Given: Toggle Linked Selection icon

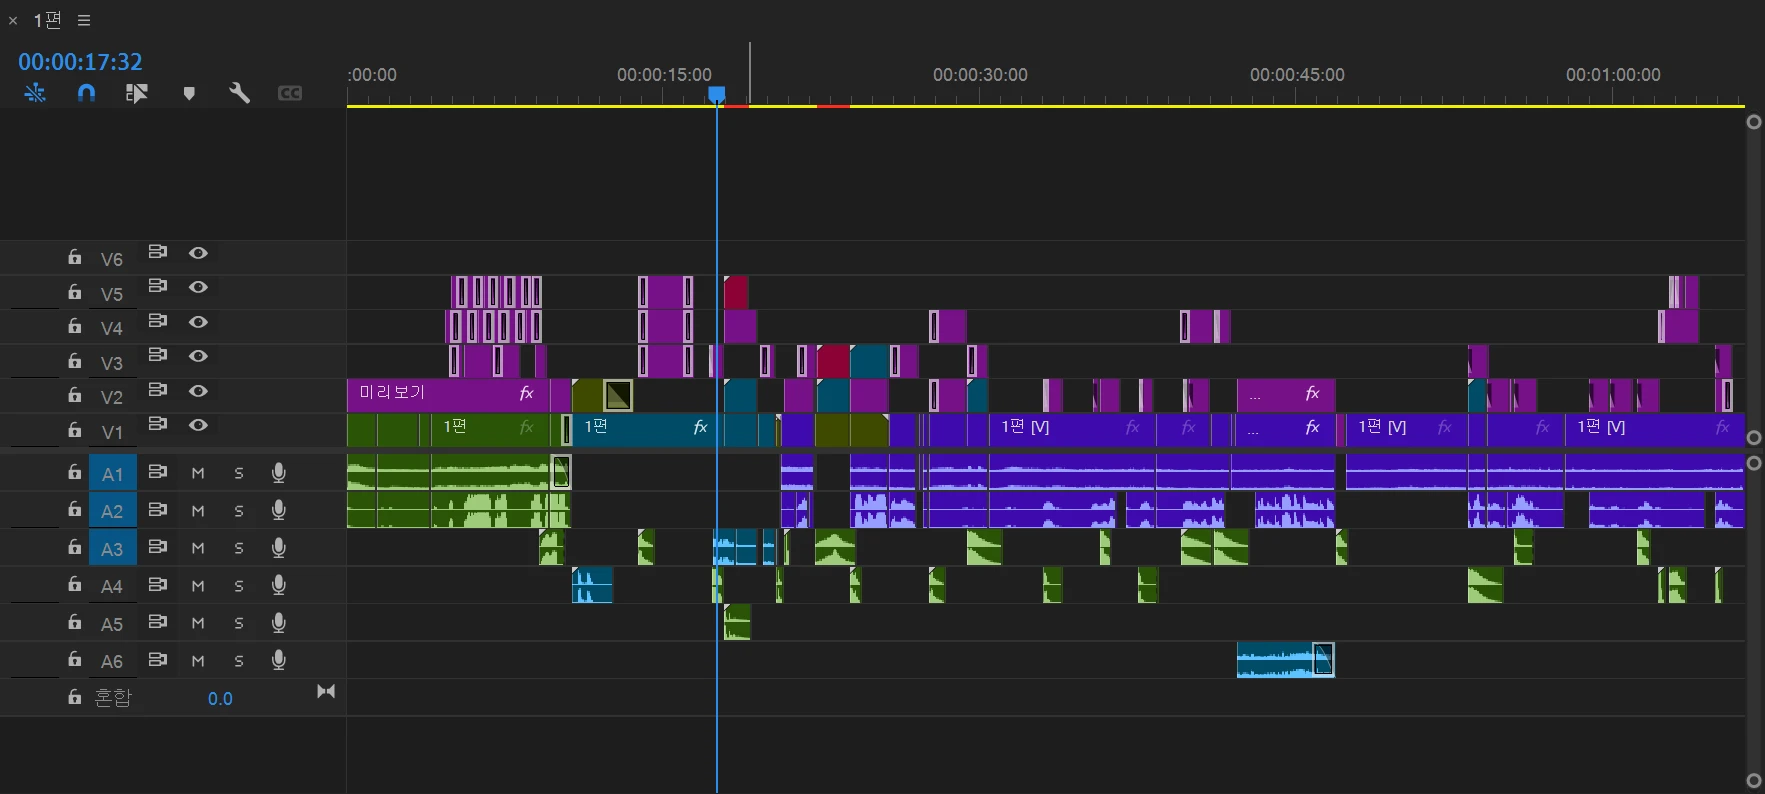Looking at the screenshot, I should tap(137, 93).
